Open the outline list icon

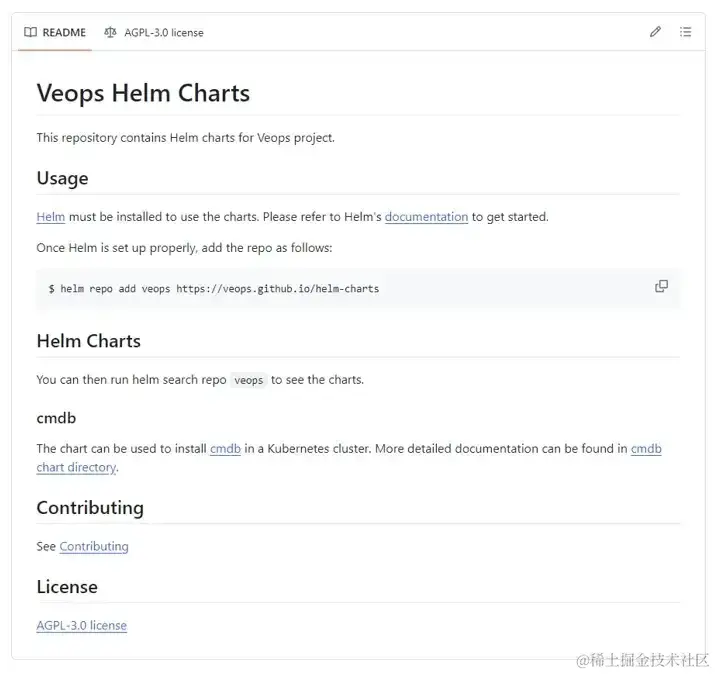tap(685, 32)
